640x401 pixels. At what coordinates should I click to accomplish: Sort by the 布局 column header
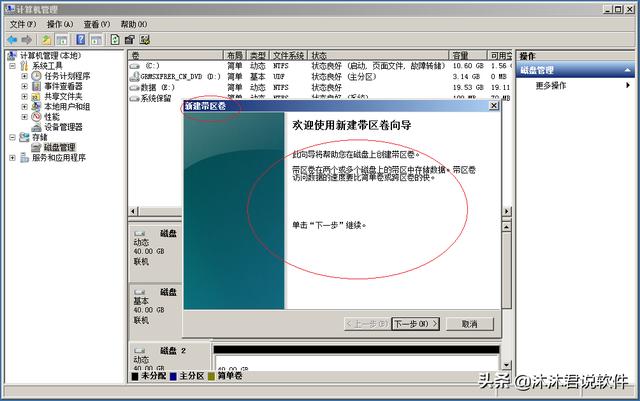click(235, 56)
